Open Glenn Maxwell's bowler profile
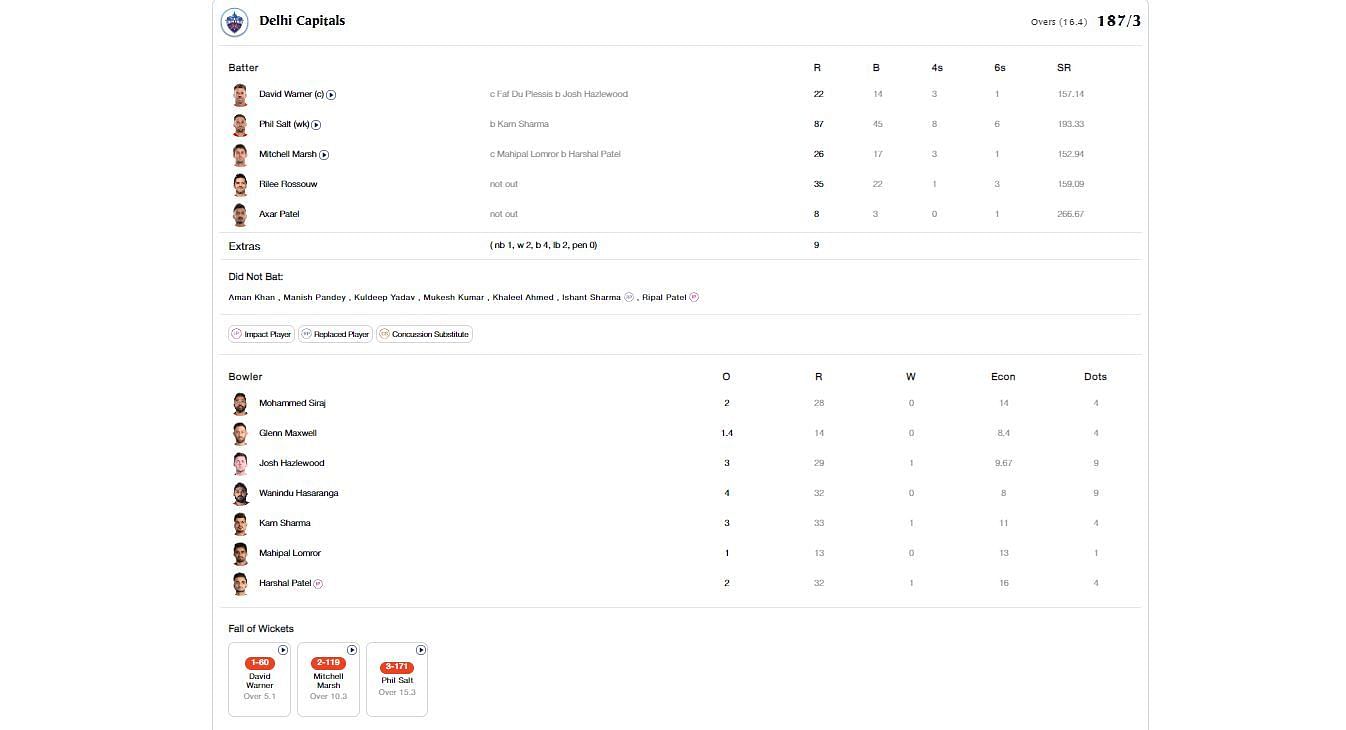The height and width of the screenshot is (730, 1346). coord(287,433)
